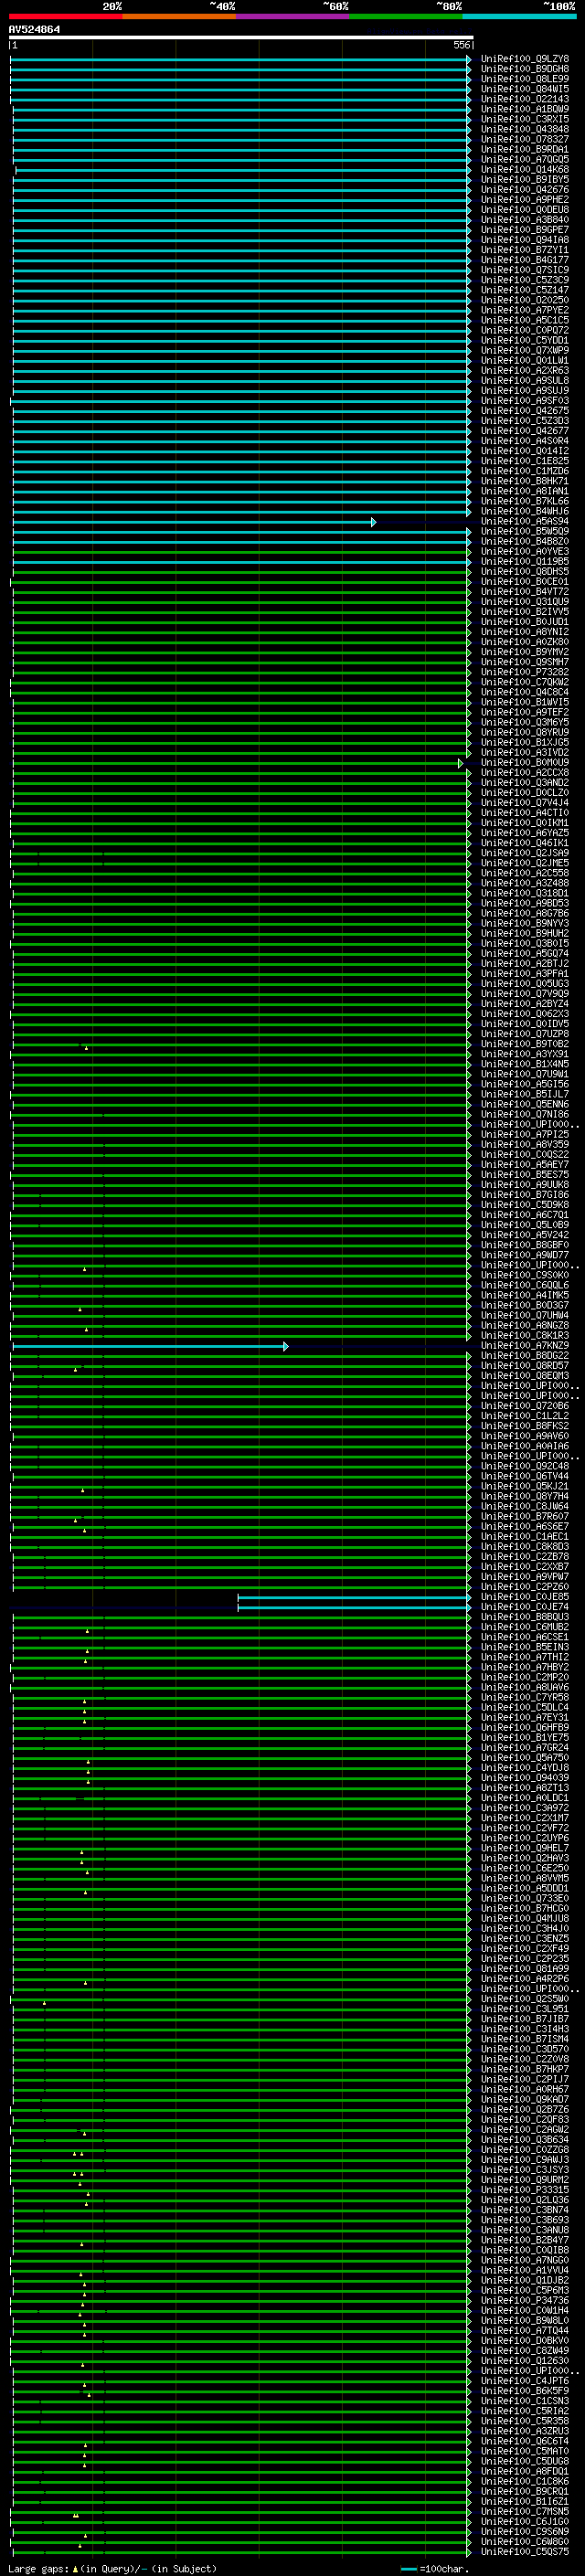The height and width of the screenshot is (2576, 585).
Task: Click the green ~80% identity legend segment
Action: (x=406, y=17)
